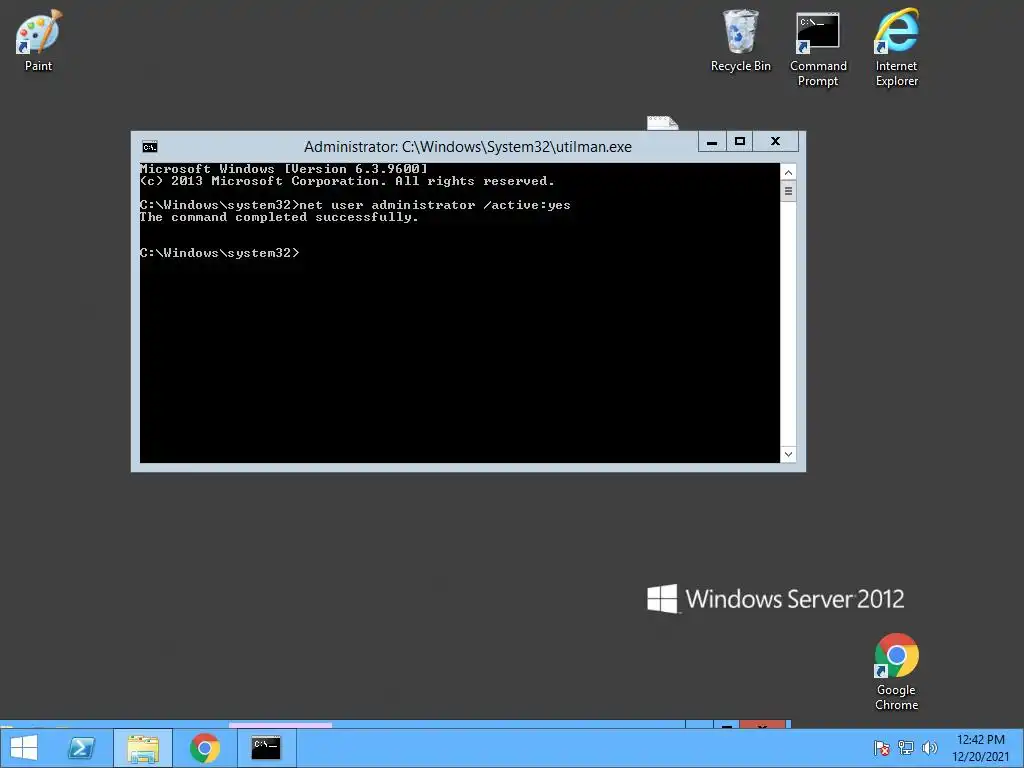This screenshot has width=1024, height=768.
Task: Click the 'net user administrator /active:yes' line
Action: click(355, 205)
